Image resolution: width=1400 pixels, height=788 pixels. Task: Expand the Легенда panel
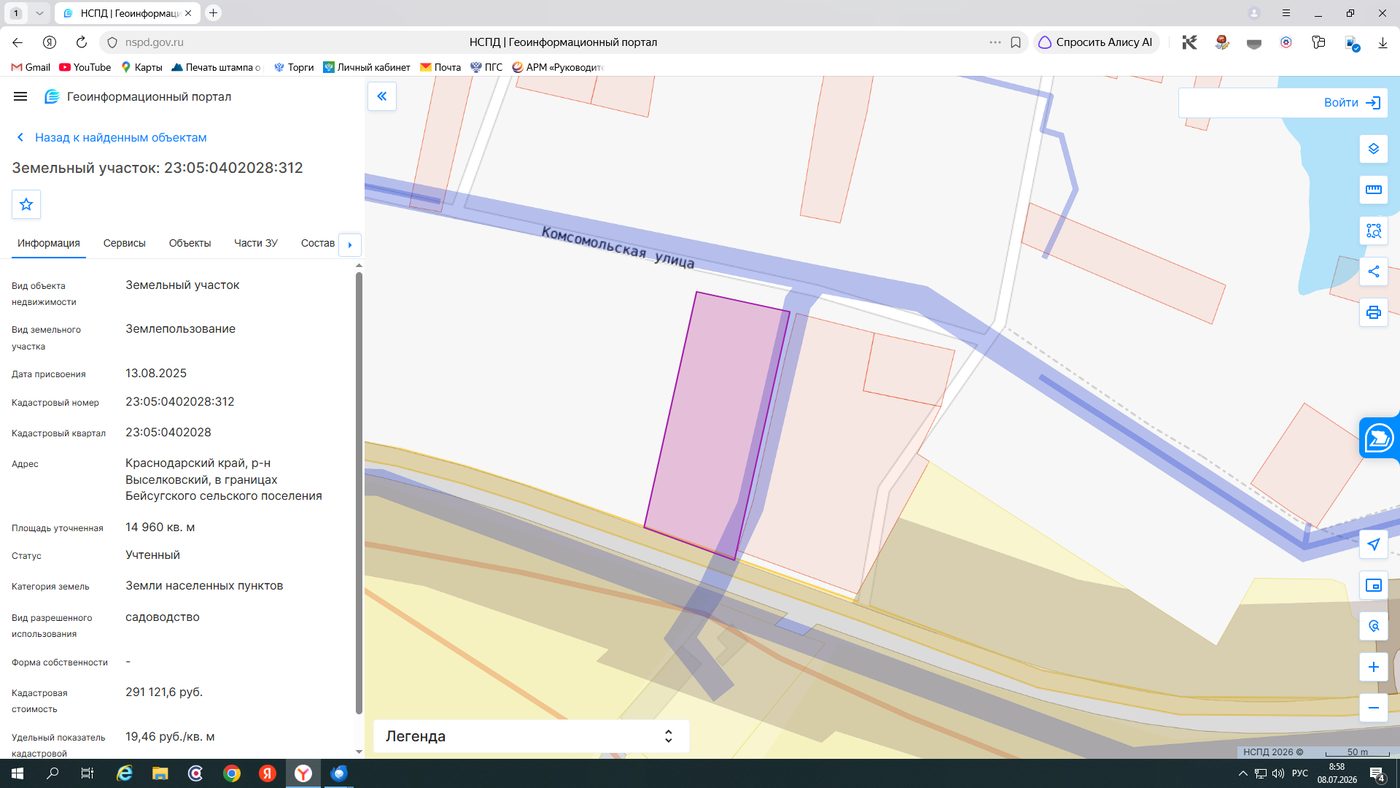531,736
